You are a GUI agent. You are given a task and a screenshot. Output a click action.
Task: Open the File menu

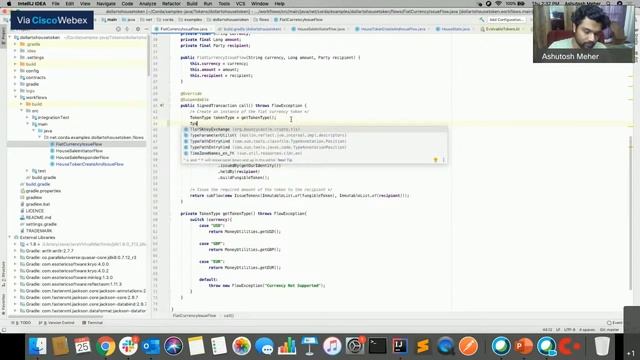click(56, 4)
